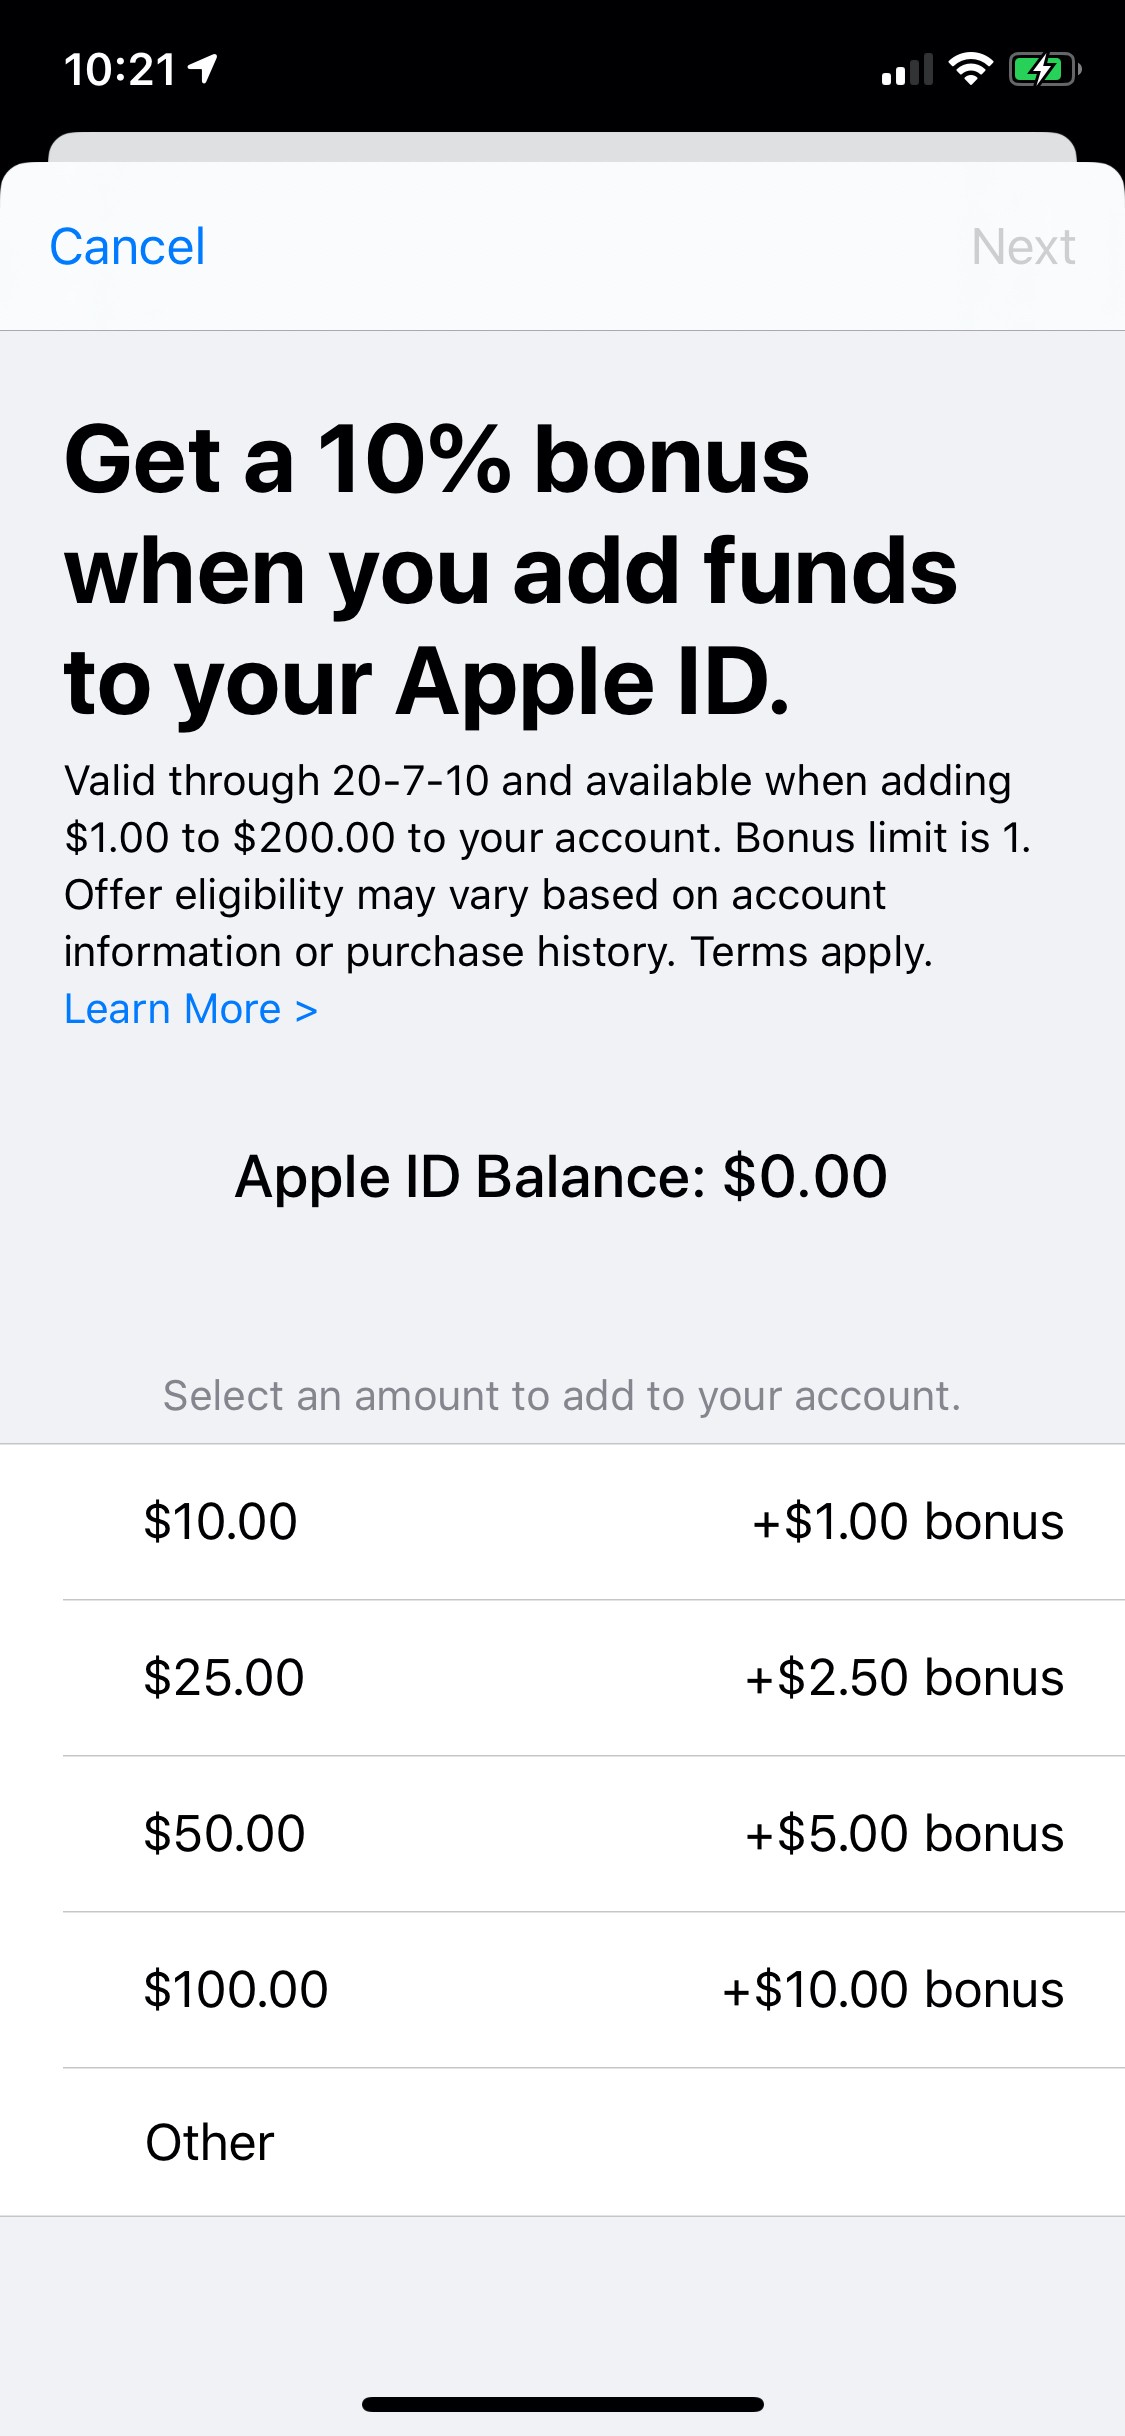This screenshot has width=1125, height=2436.
Task: Tap the 10:21 clock in status bar
Action: (120, 70)
